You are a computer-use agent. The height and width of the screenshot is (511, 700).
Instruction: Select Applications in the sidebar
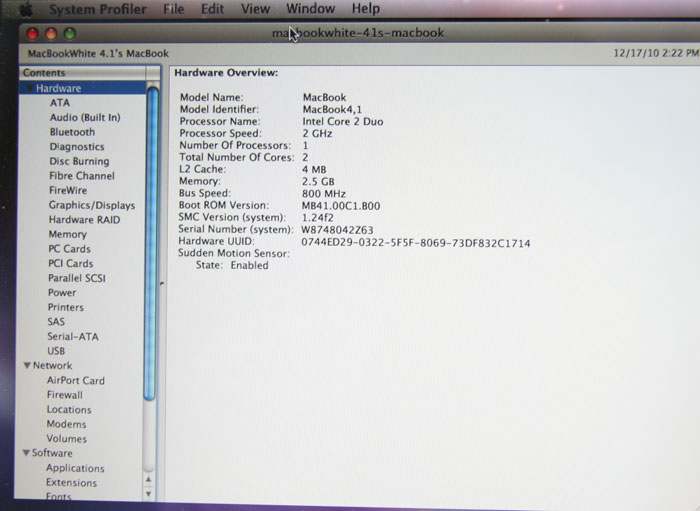[75, 468]
